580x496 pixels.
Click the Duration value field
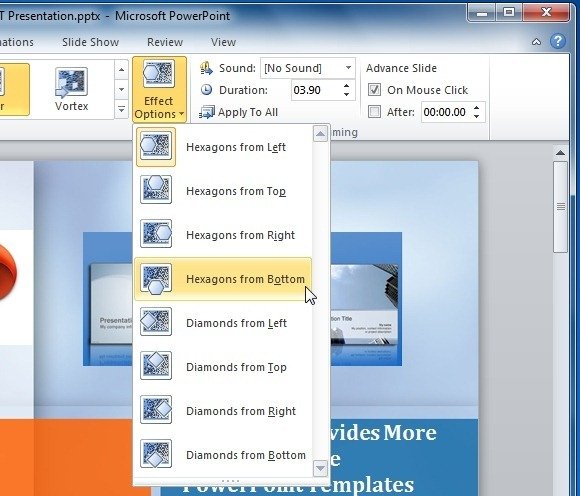(316, 90)
